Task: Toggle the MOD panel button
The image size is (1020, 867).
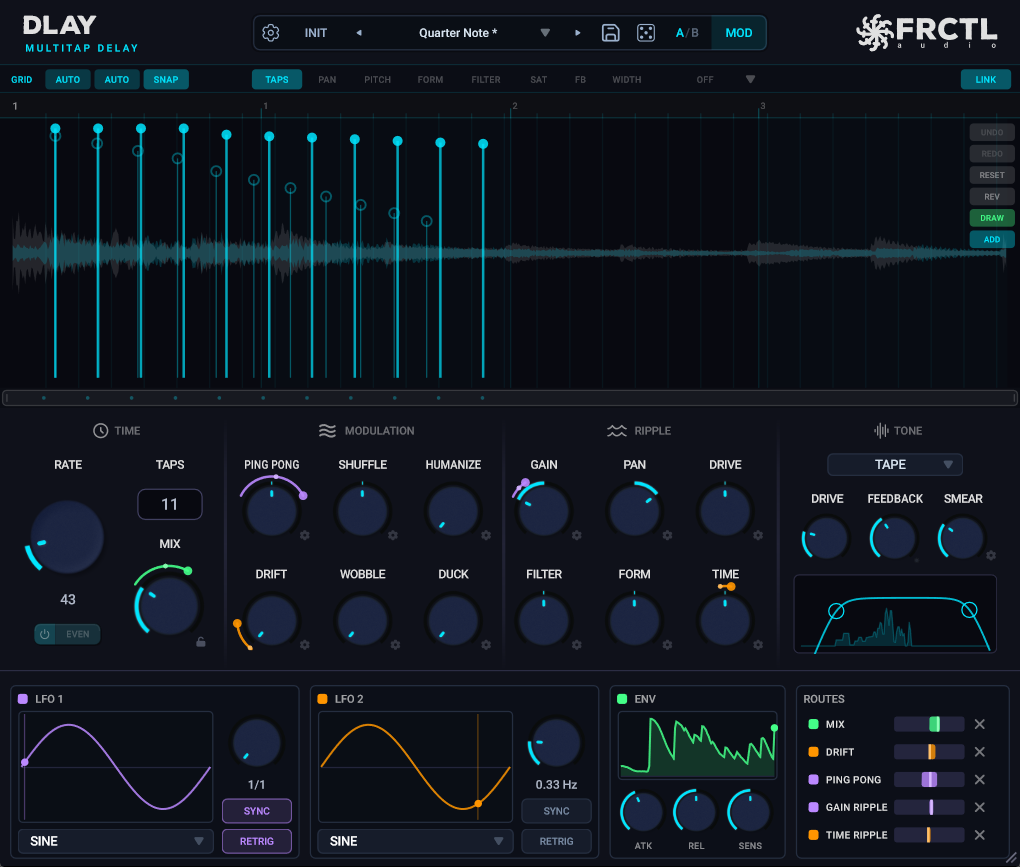Action: pos(738,33)
